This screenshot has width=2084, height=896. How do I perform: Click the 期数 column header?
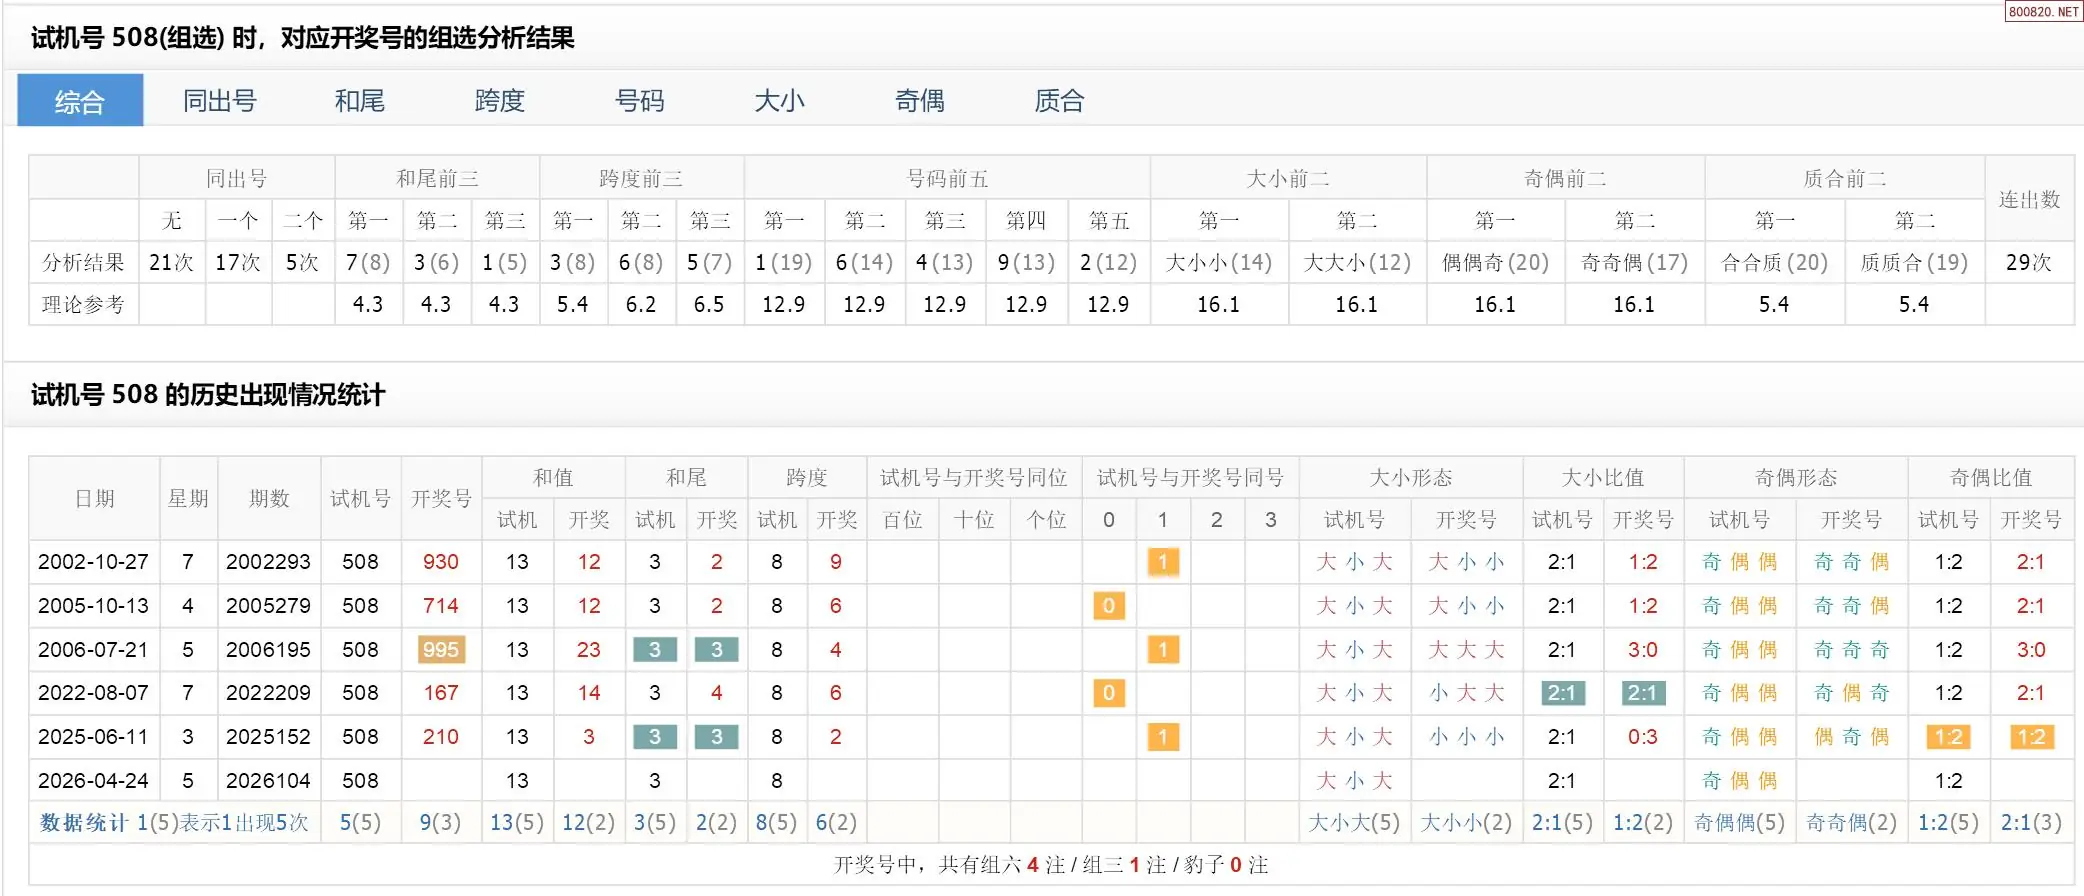coord(269,498)
